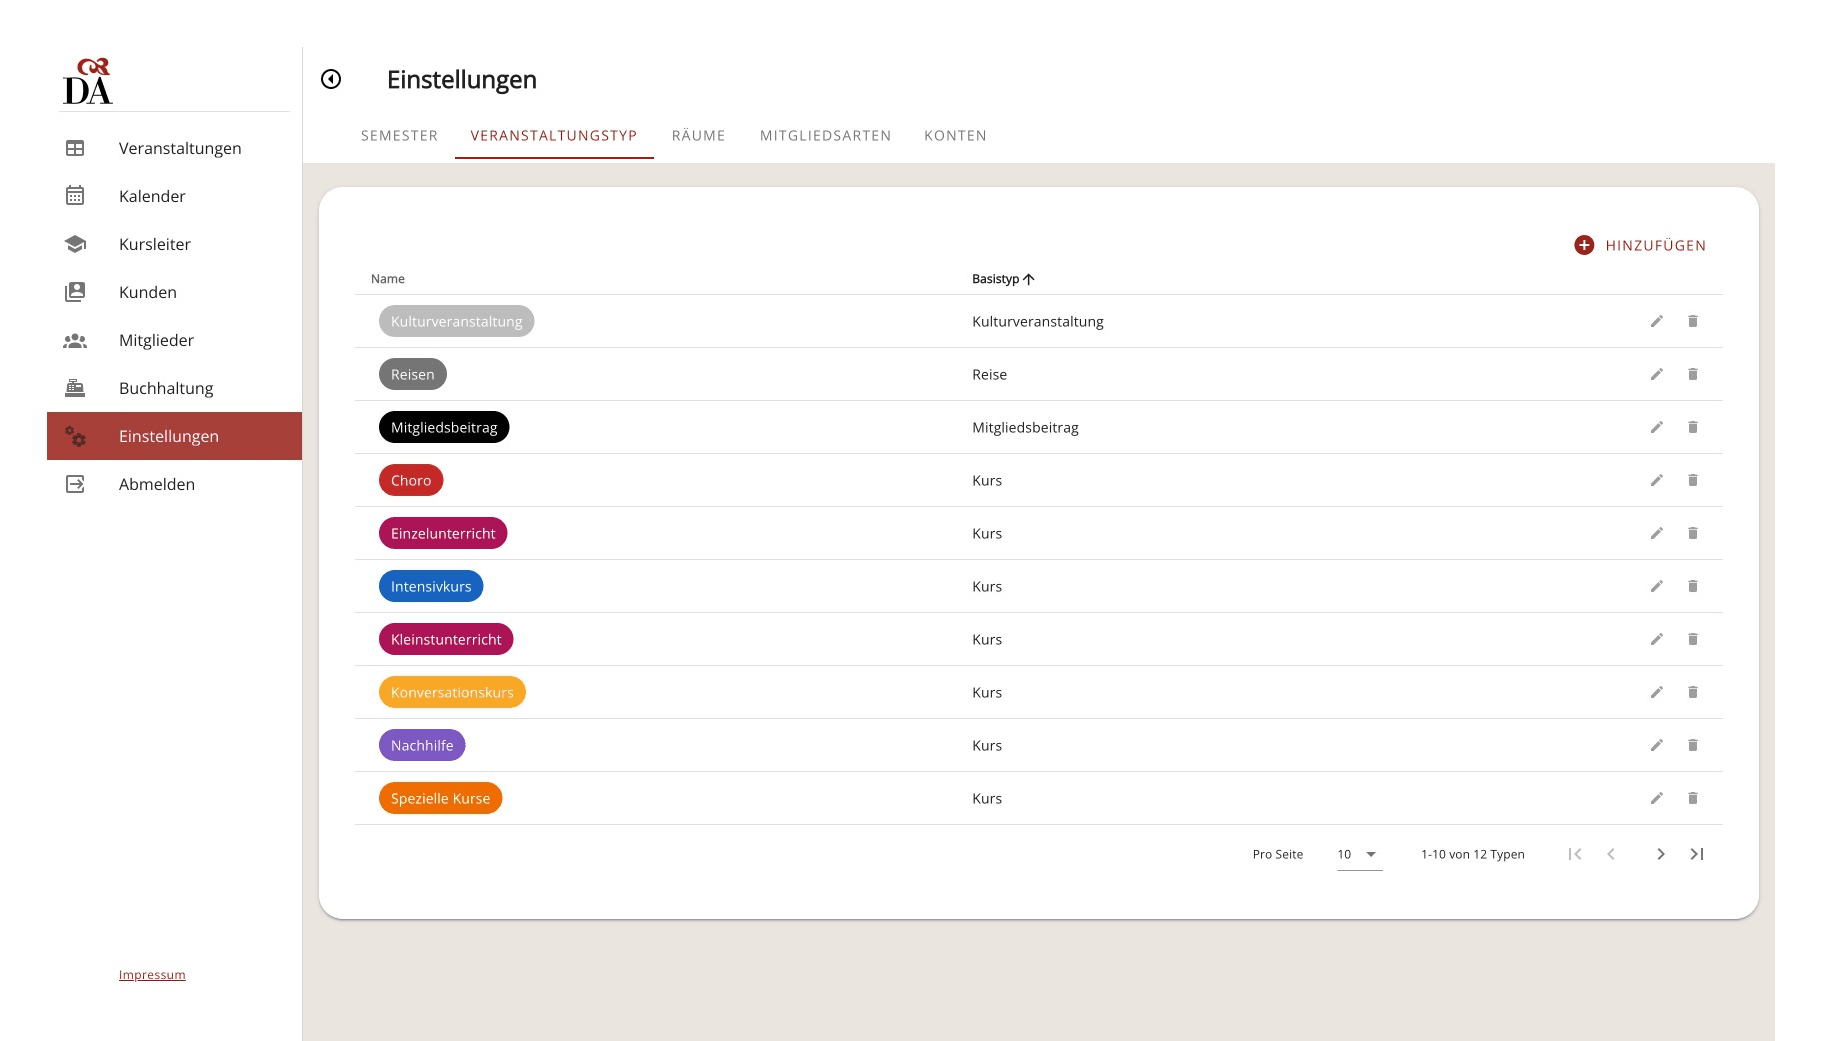Go to next page of types
This screenshot has width=1835, height=1041.
click(x=1660, y=854)
